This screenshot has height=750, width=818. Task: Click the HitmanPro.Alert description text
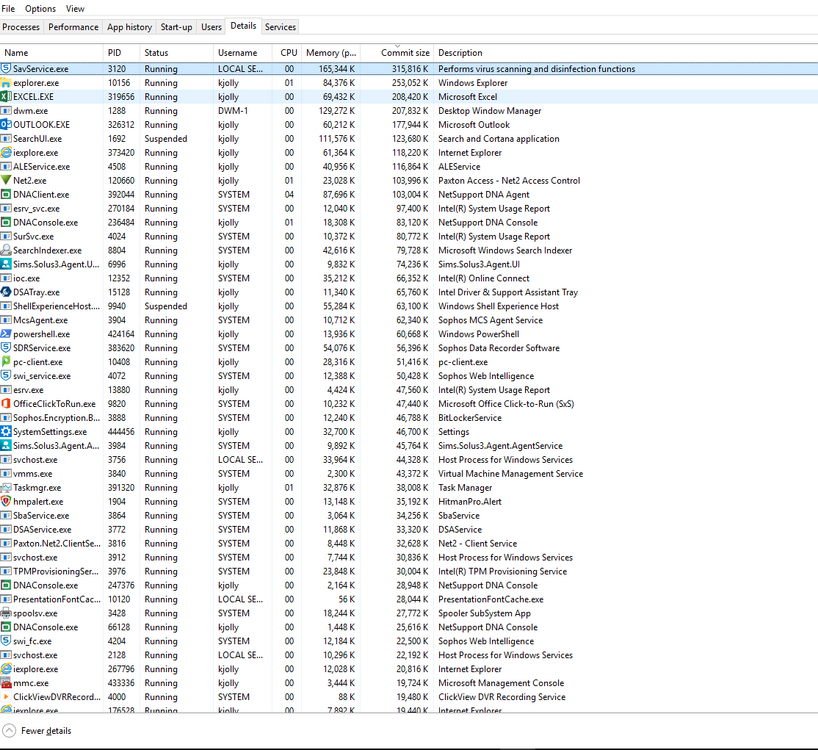pyautogui.click(x=470, y=502)
